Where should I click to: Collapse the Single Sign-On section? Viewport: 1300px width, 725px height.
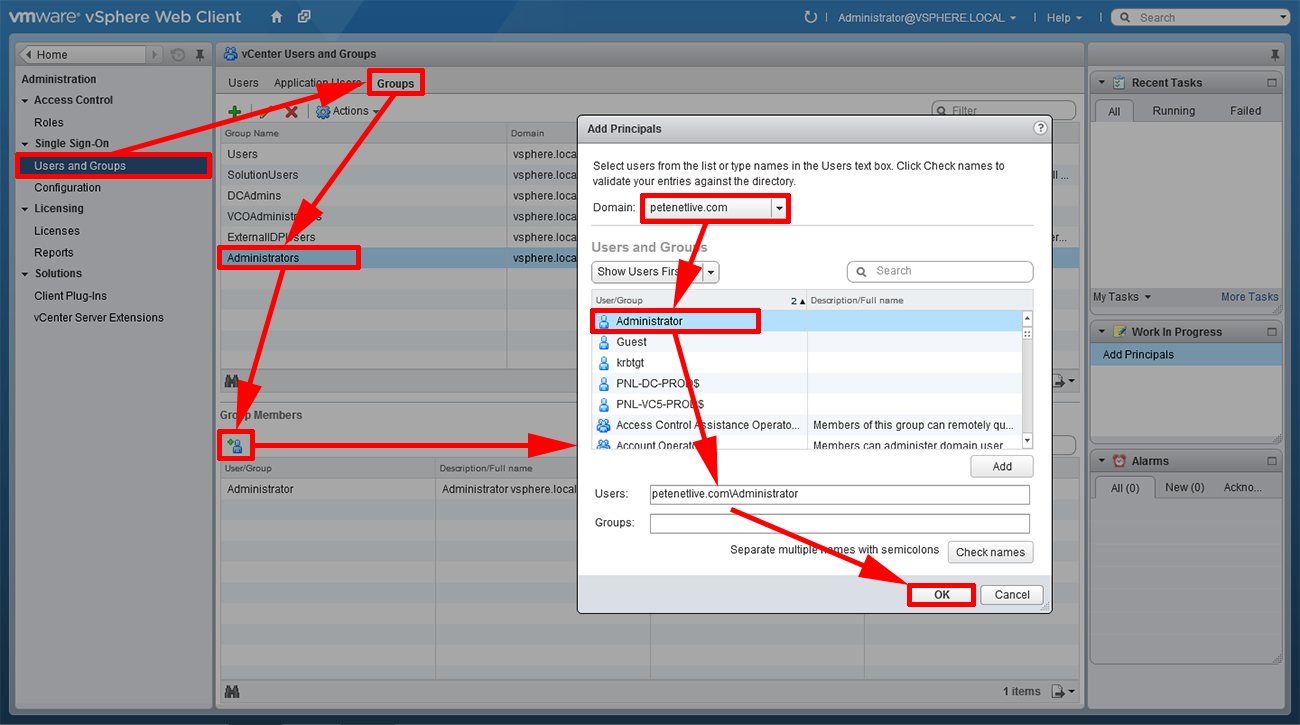click(x=26, y=144)
